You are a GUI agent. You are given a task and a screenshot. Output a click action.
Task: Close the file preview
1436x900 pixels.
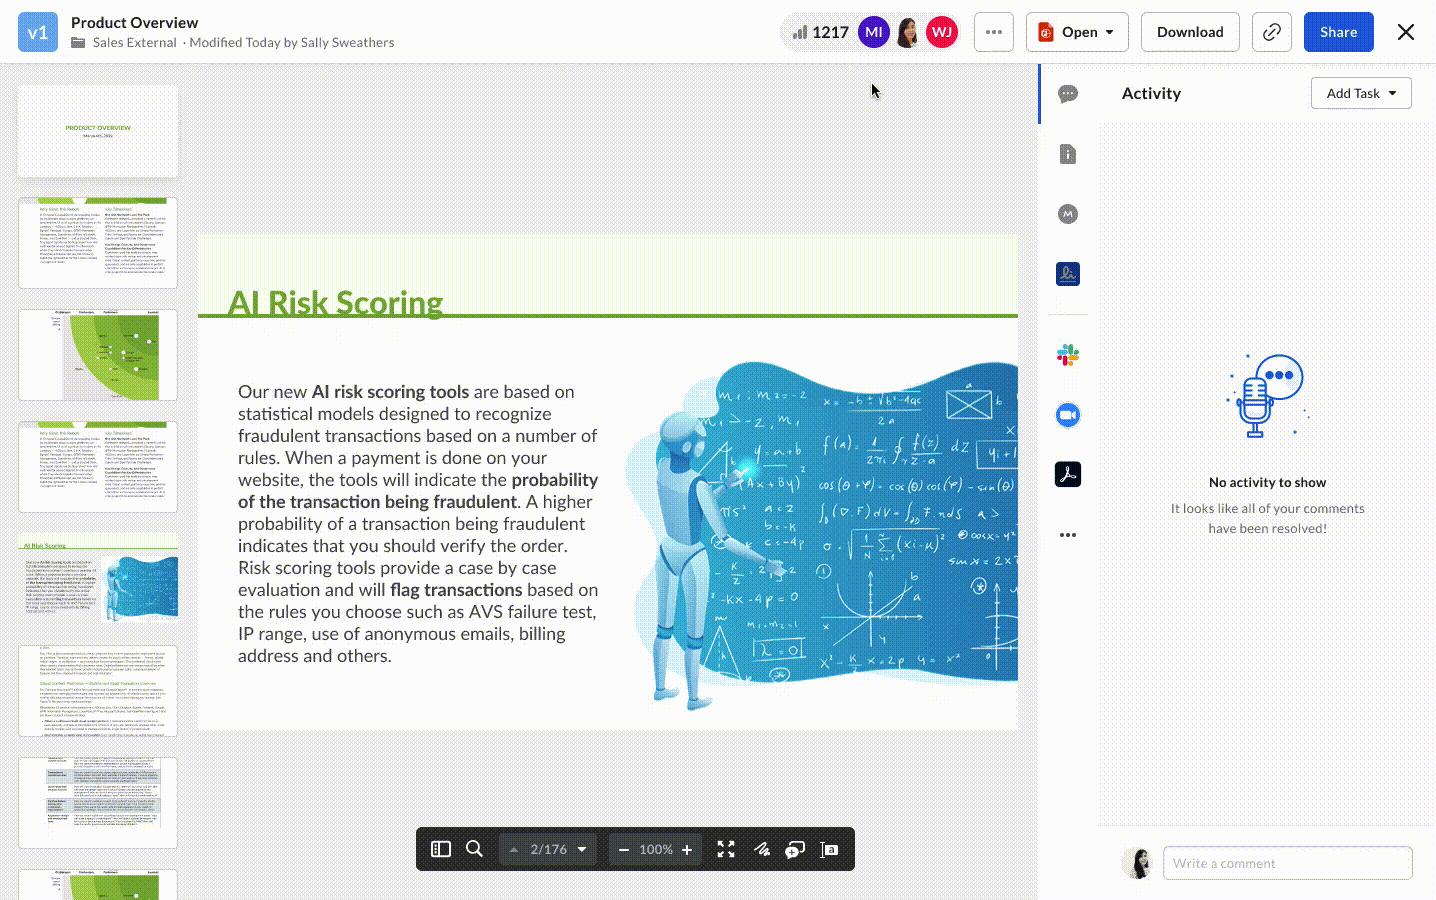point(1406,32)
